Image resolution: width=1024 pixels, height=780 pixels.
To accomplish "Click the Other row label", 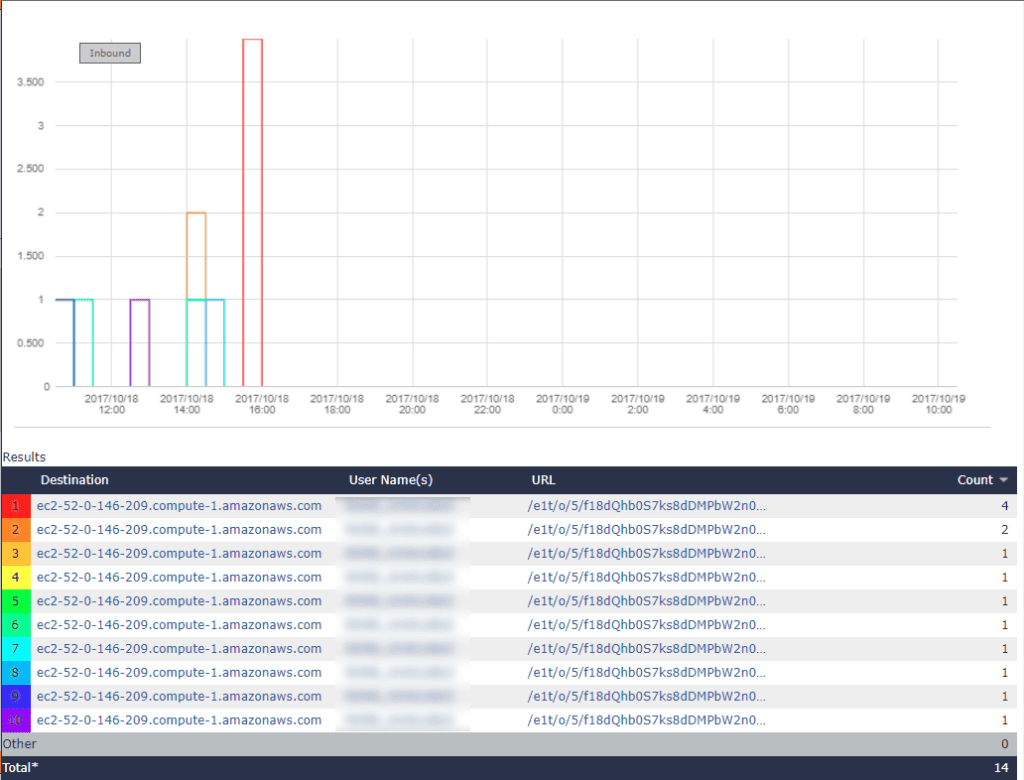I will 20,744.
